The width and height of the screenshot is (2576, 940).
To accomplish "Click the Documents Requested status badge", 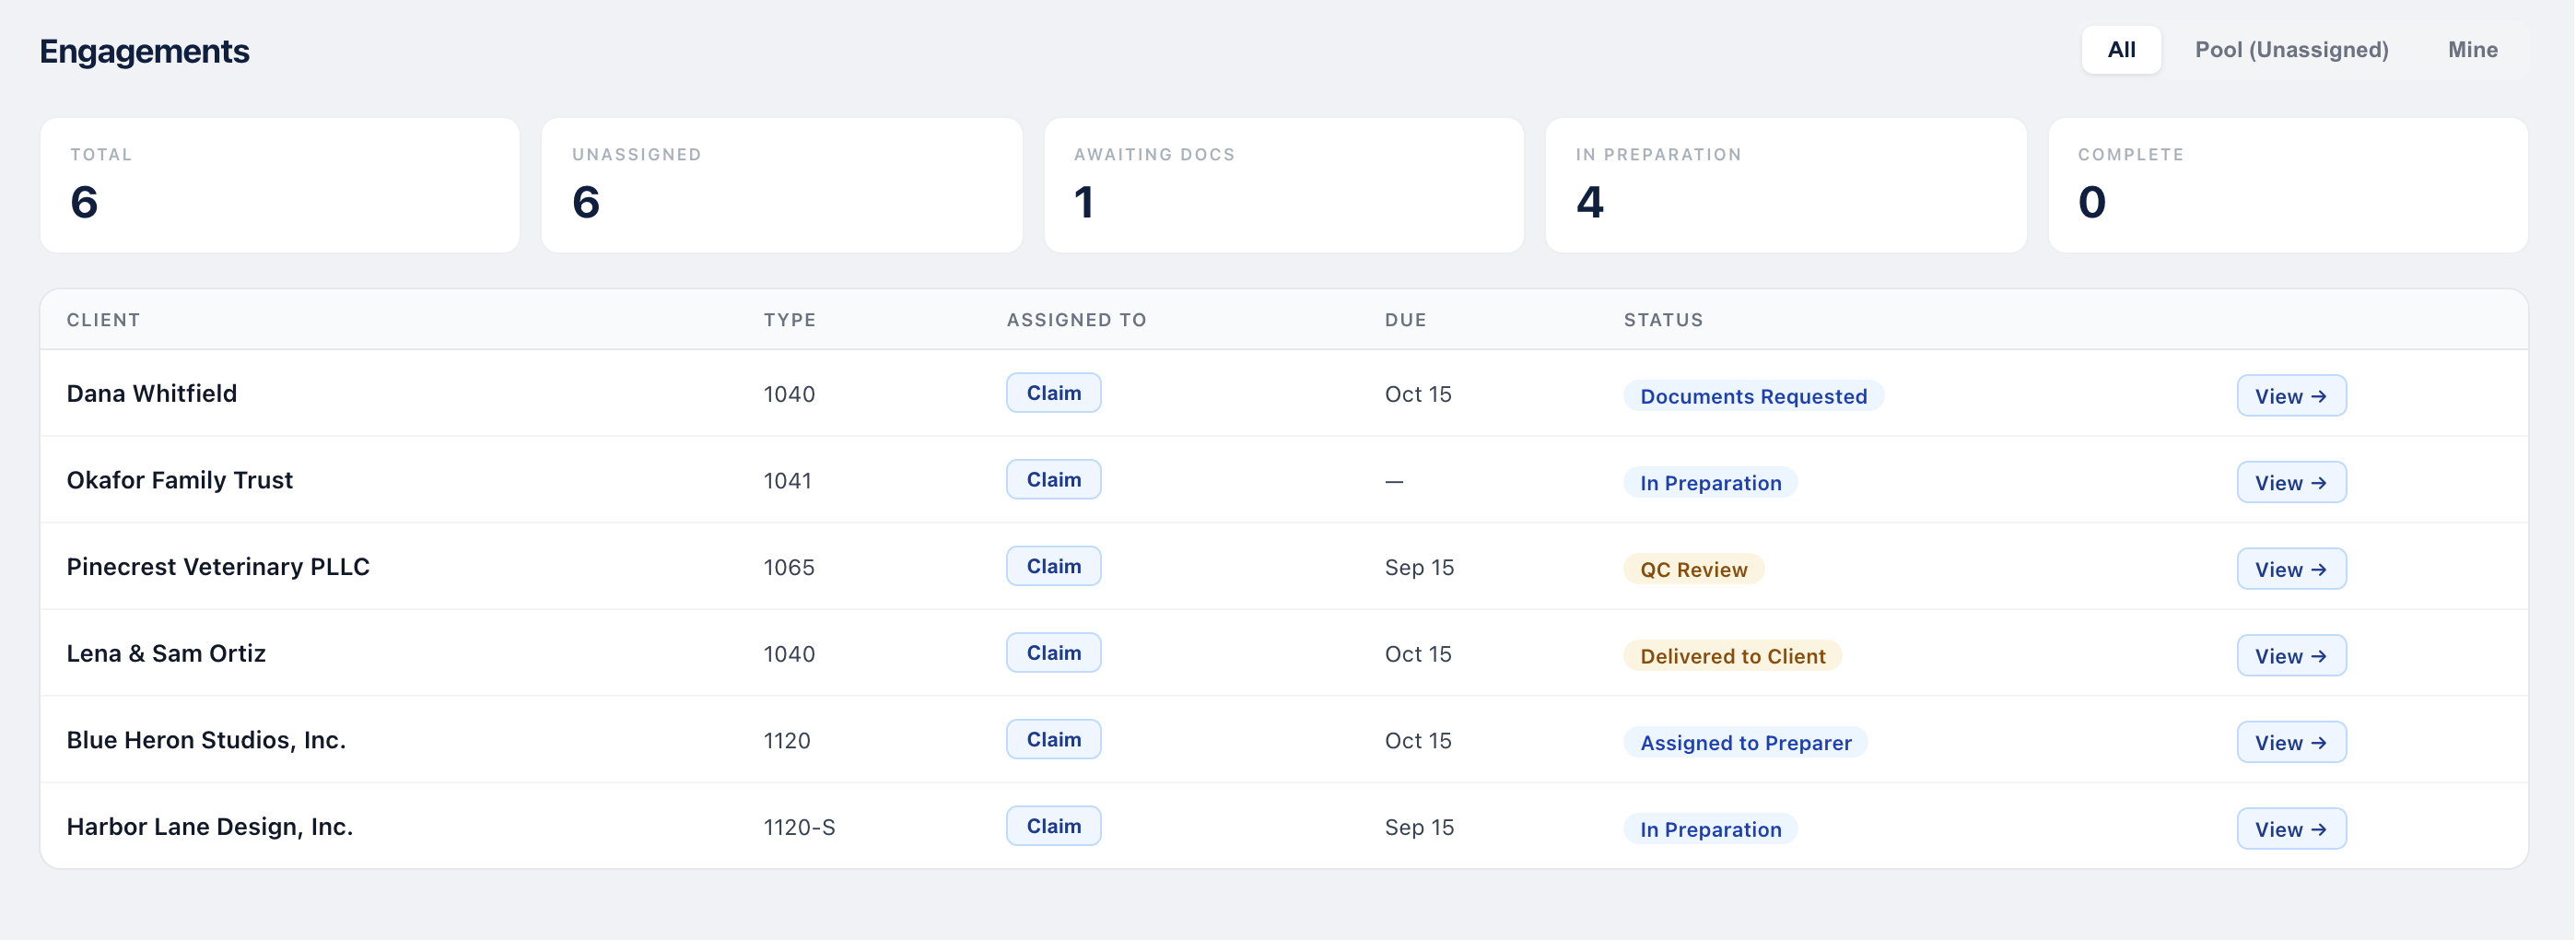I will click(1753, 396).
